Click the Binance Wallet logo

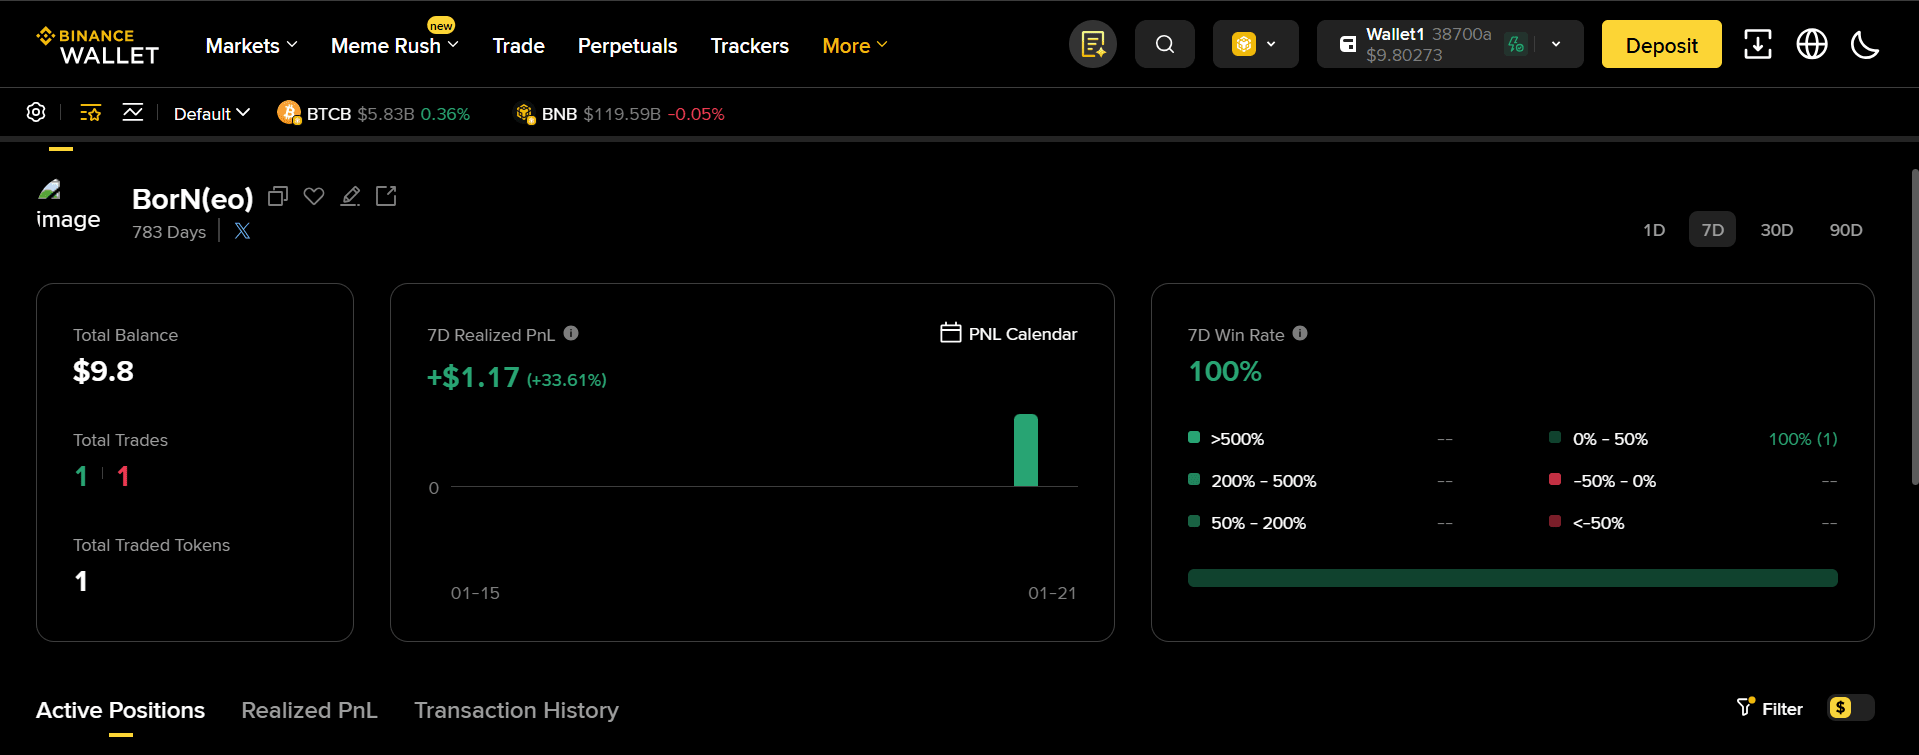(97, 46)
